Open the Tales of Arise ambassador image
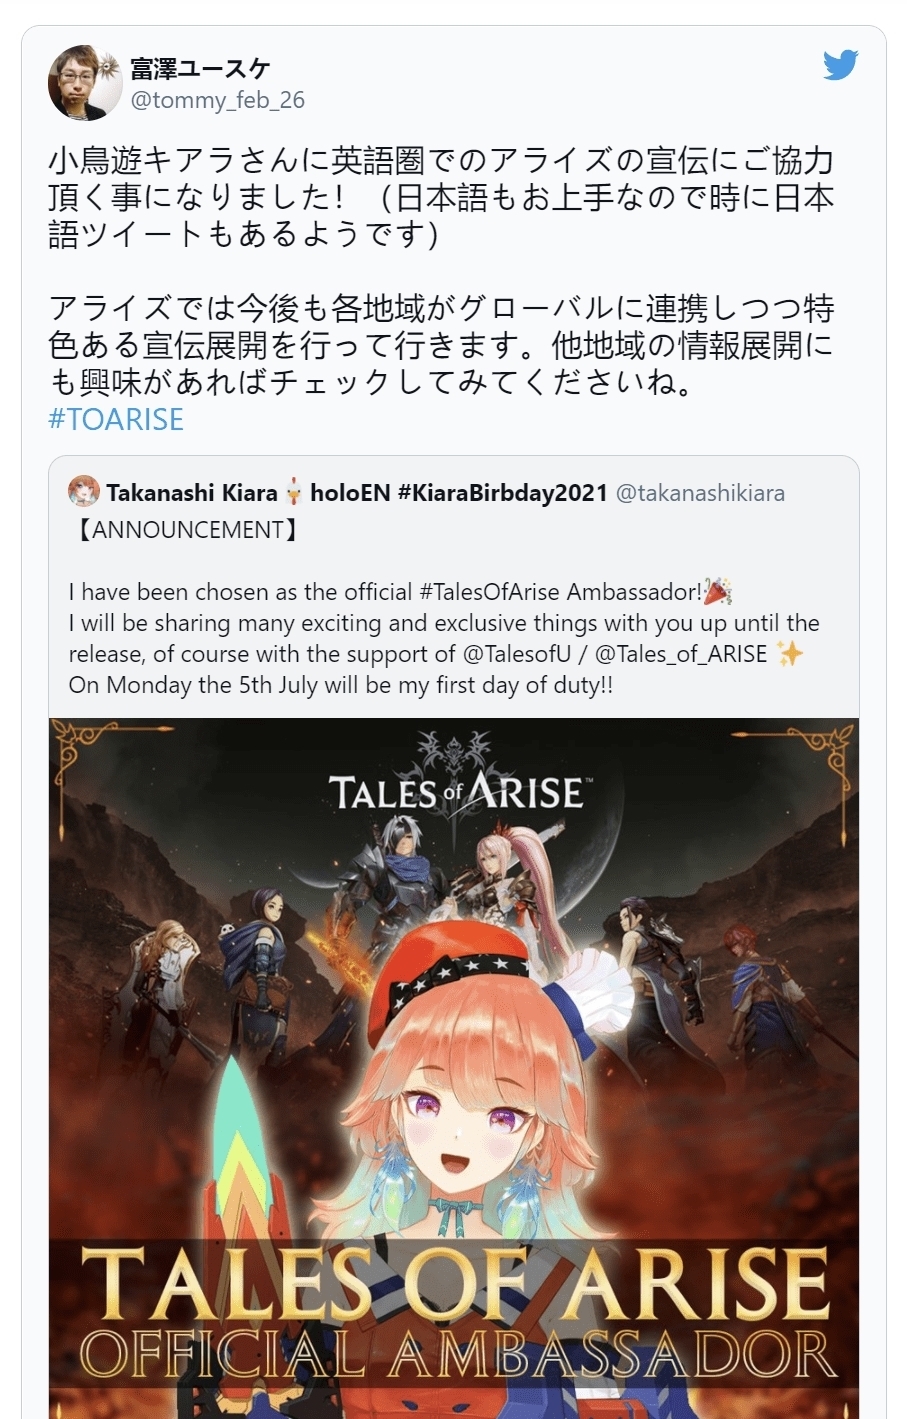 click(454, 1068)
